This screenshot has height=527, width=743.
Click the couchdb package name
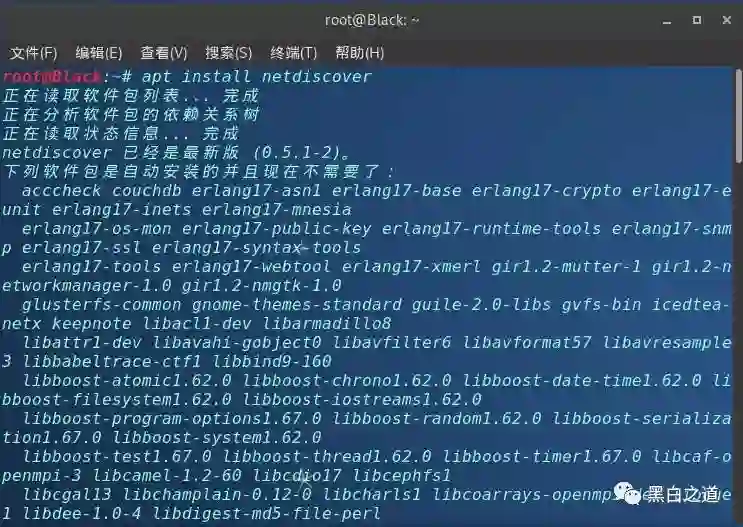[146, 191]
